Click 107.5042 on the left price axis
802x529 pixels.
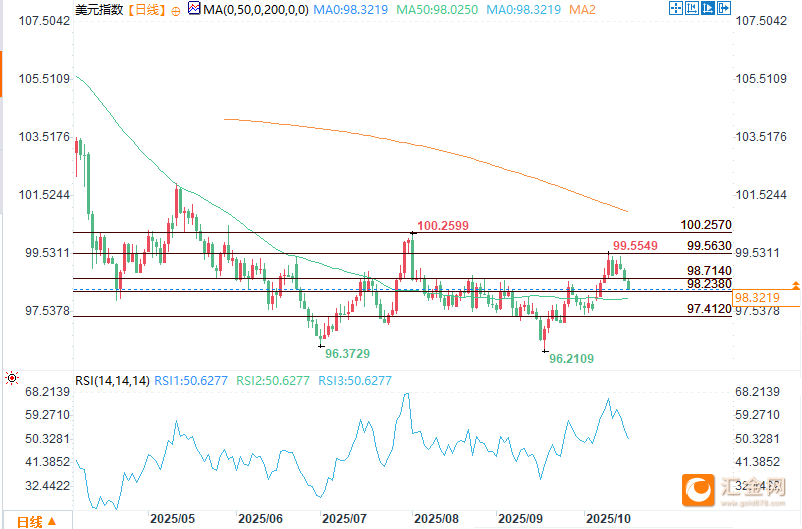click(x=44, y=21)
